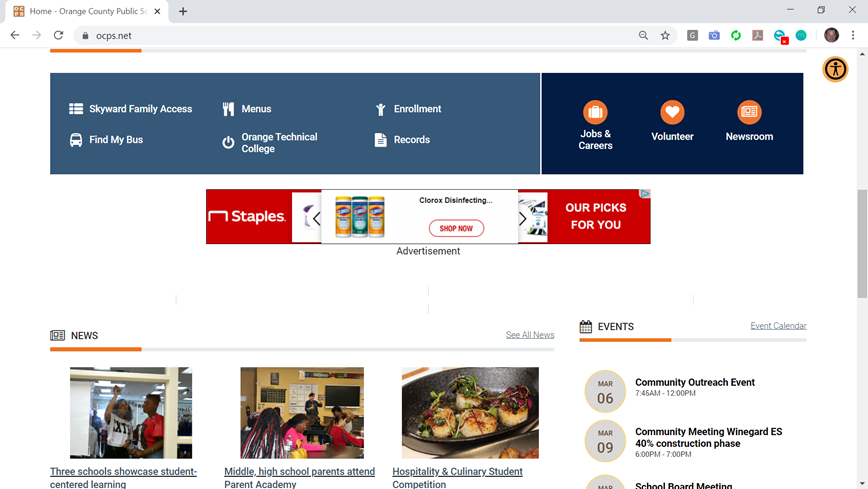
Task: Click the SHOP NOW button in the ad
Action: point(456,228)
